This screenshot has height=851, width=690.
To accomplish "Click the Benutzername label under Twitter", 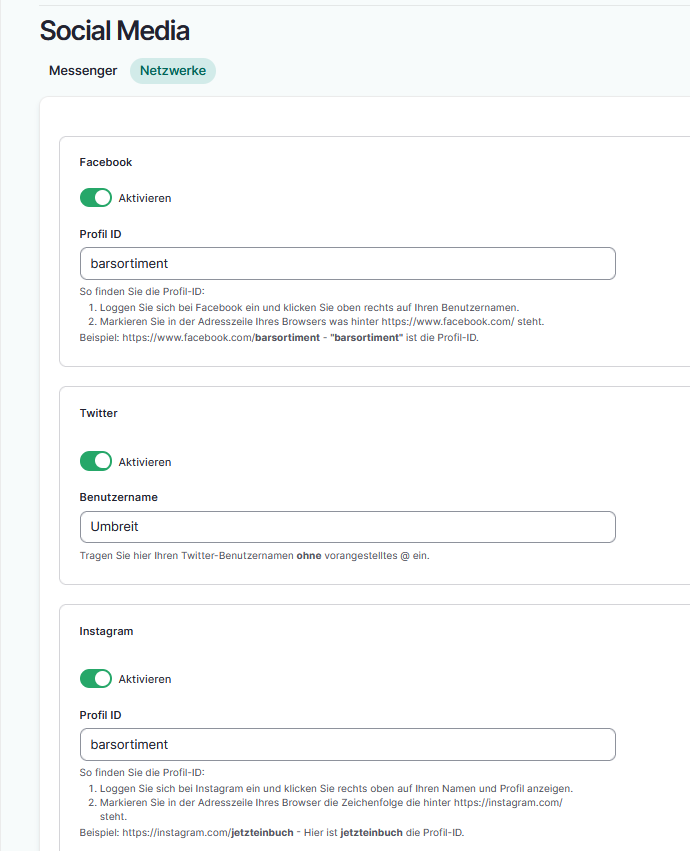I will pyautogui.click(x=119, y=497).
